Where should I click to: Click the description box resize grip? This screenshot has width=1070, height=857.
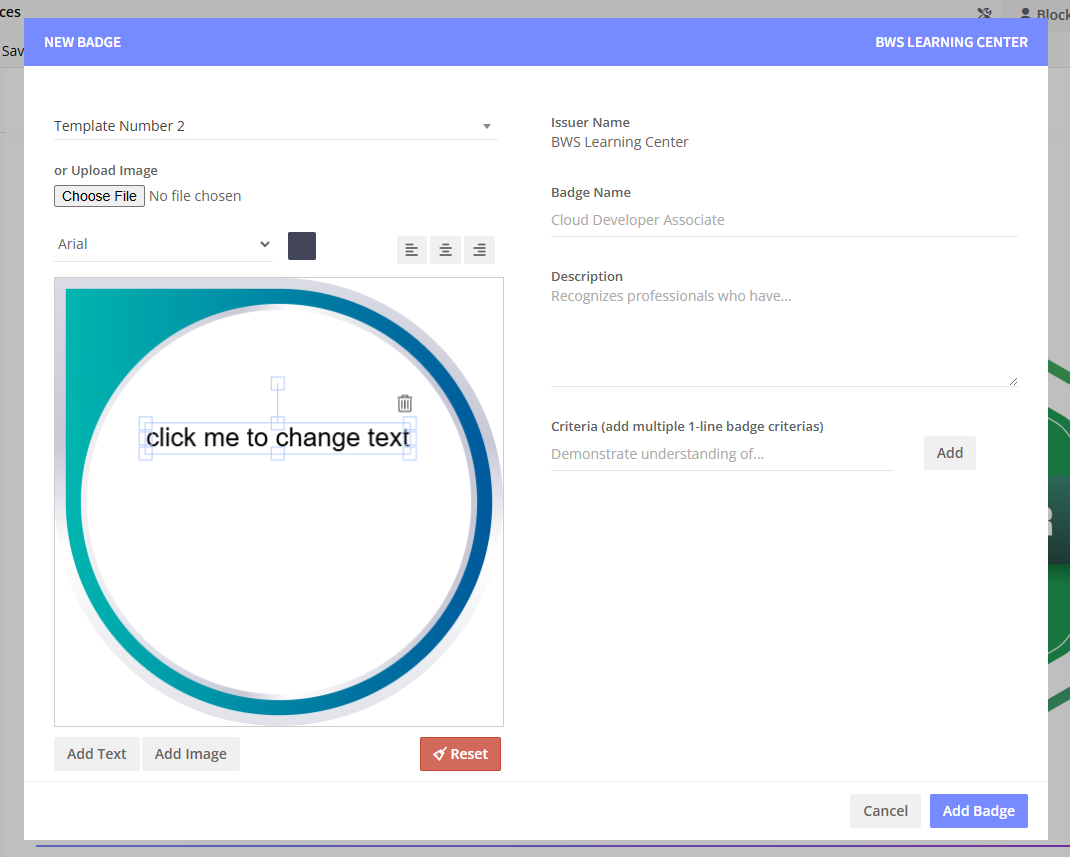[x=1012, y=381]
